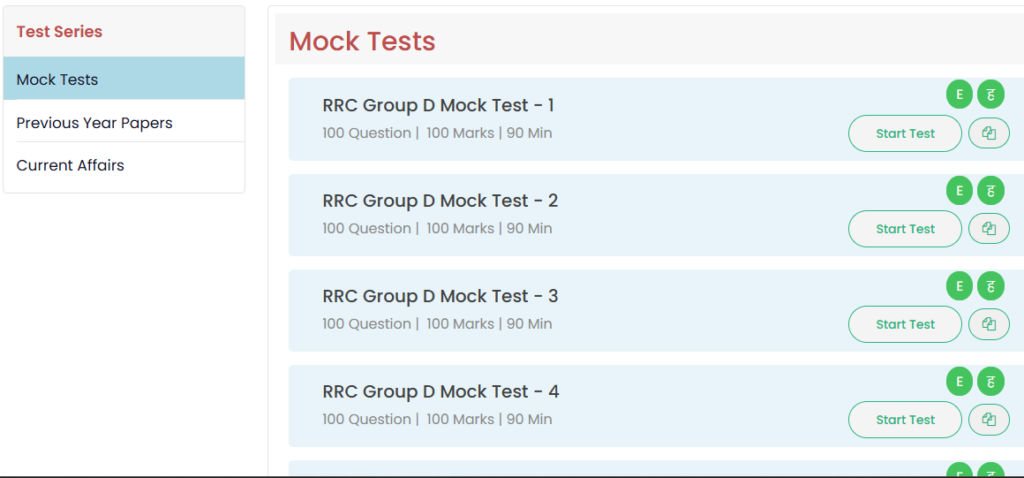Open the Mock Tests sidebar item
This screenshot has height=478, width=1024.
click(124, 79)
